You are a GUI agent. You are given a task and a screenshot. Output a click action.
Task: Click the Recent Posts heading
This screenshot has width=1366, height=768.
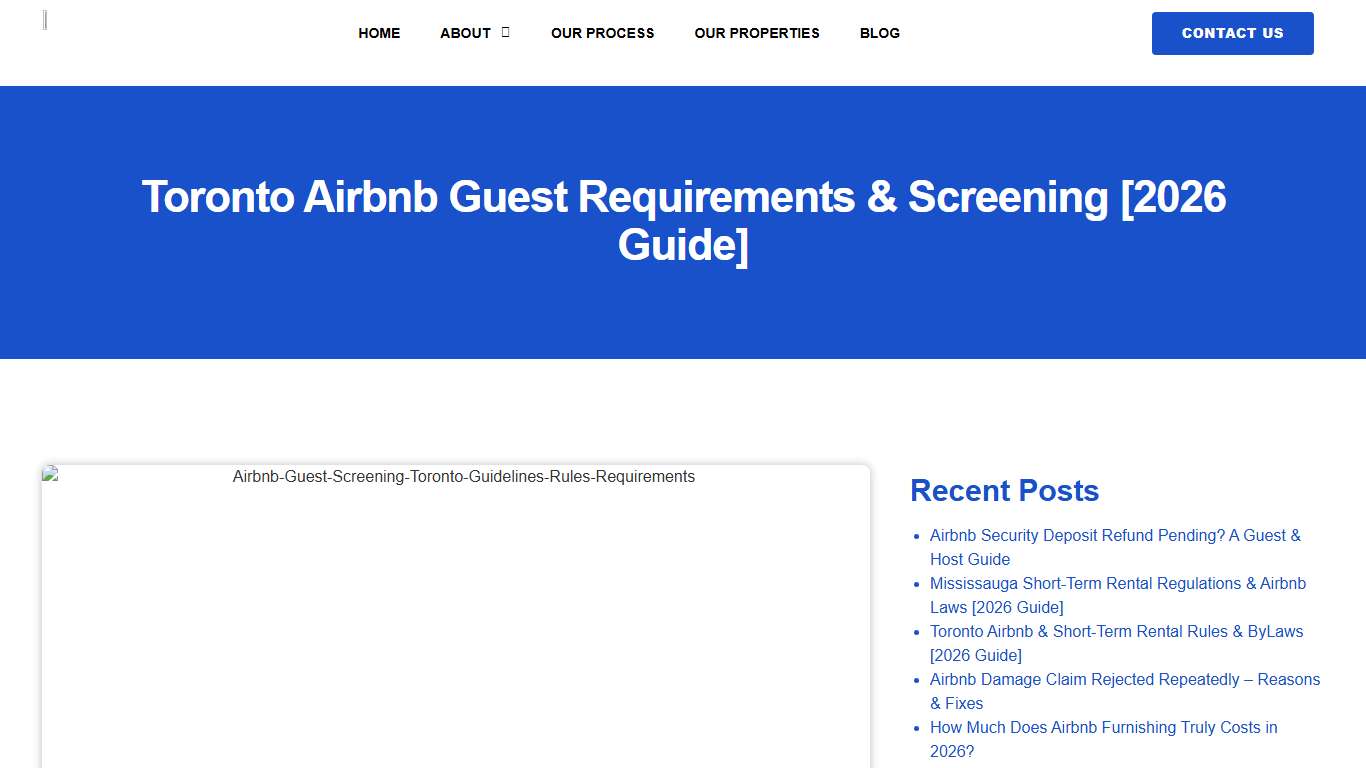pyautogui.click(x=1004, y=491)
